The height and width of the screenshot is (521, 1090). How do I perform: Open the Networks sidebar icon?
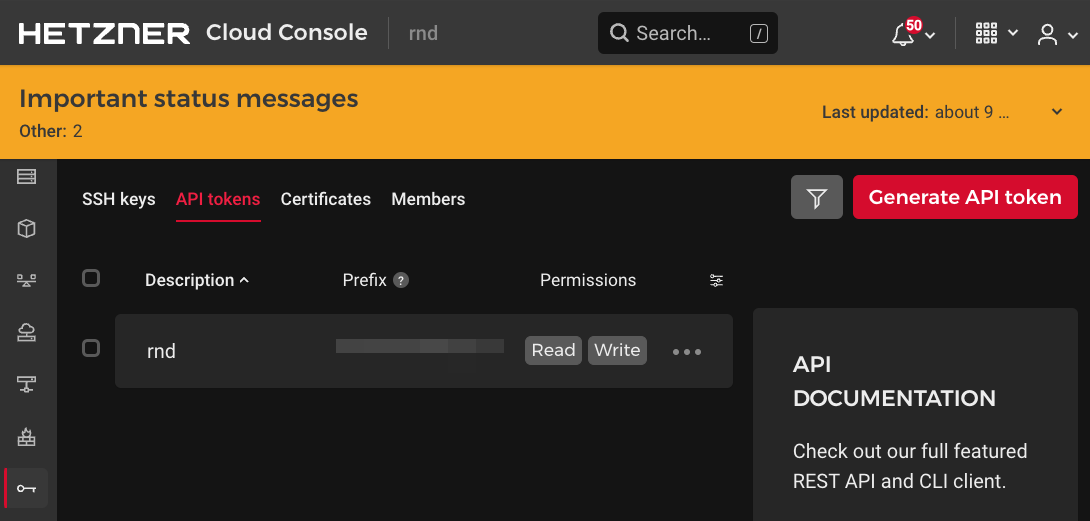point(26,384)
